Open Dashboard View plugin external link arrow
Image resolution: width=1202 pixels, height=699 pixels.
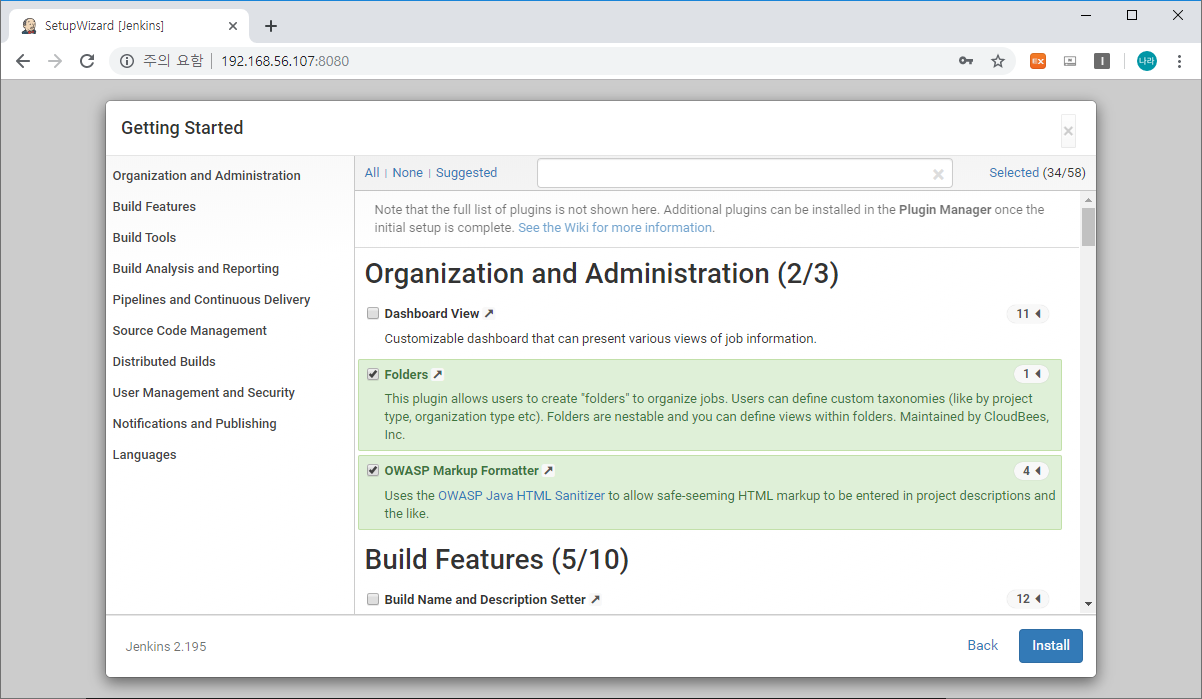tap(489, 314)
